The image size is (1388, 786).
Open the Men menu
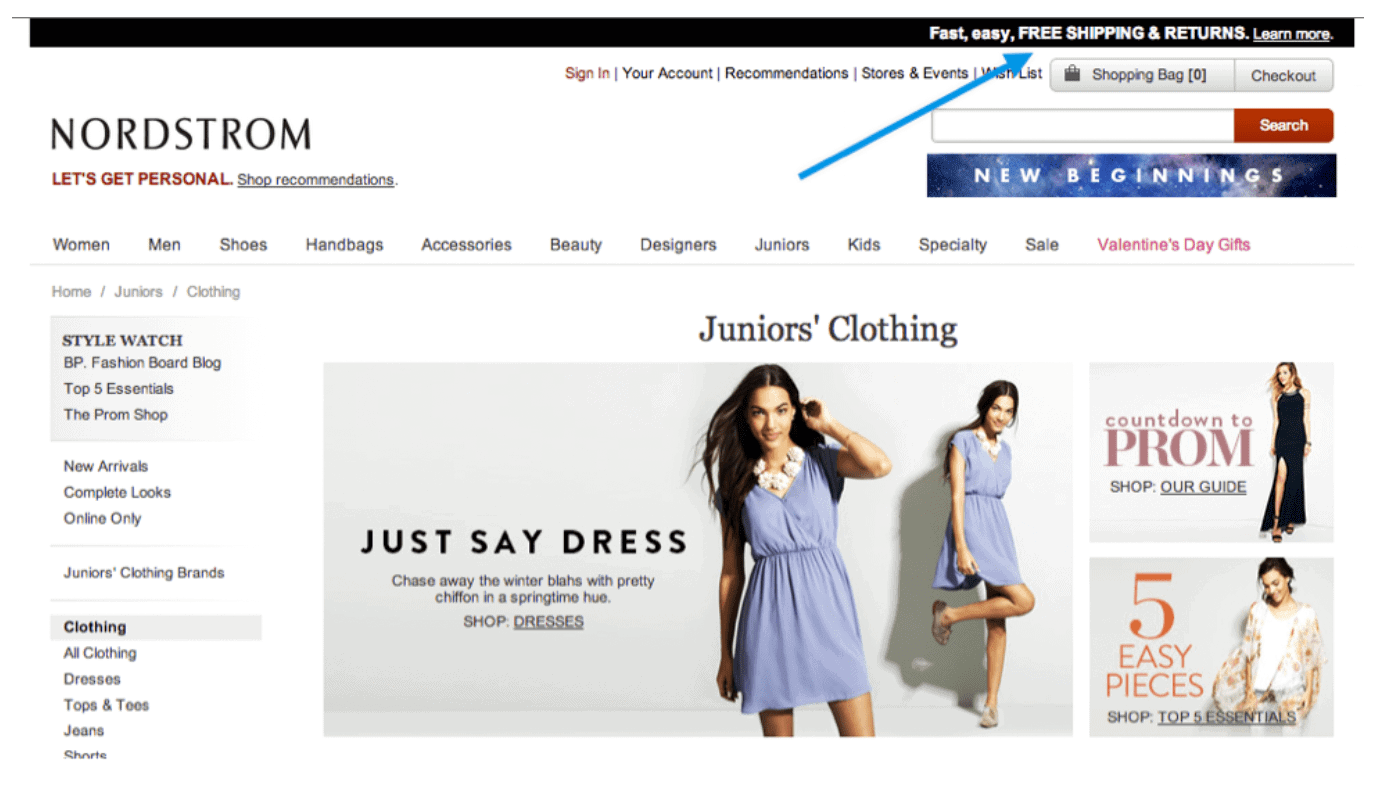tap(164, 244)
